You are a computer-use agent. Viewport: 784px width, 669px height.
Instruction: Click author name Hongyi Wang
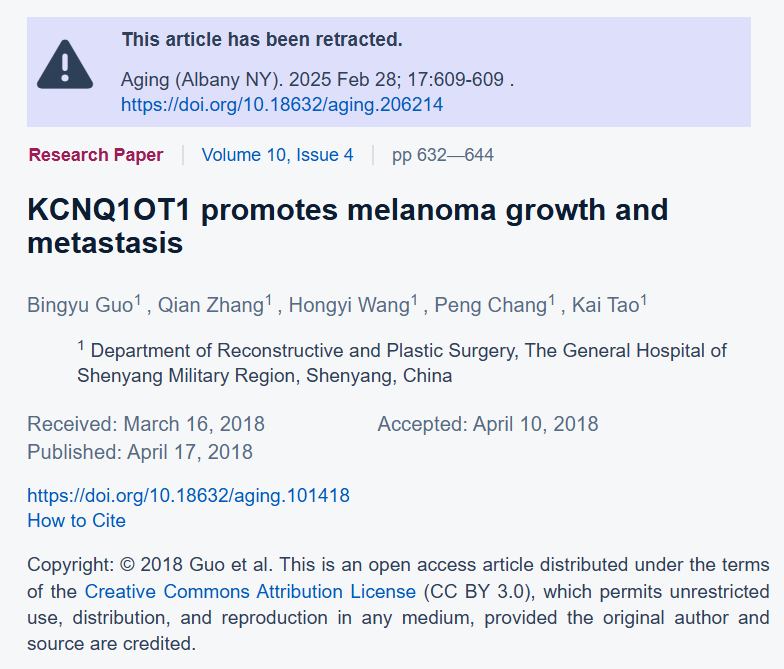pos(350,305)
